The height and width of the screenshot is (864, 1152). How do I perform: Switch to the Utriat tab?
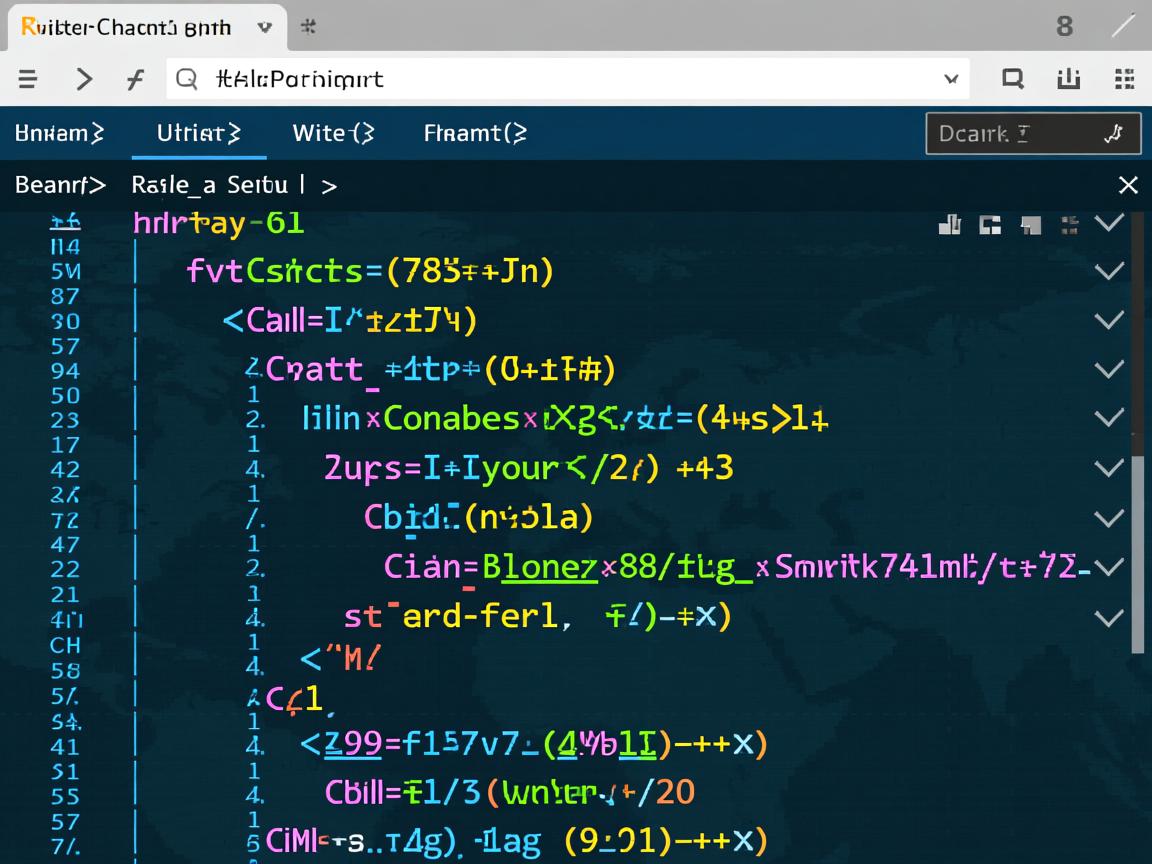click(x=198, y=133)
